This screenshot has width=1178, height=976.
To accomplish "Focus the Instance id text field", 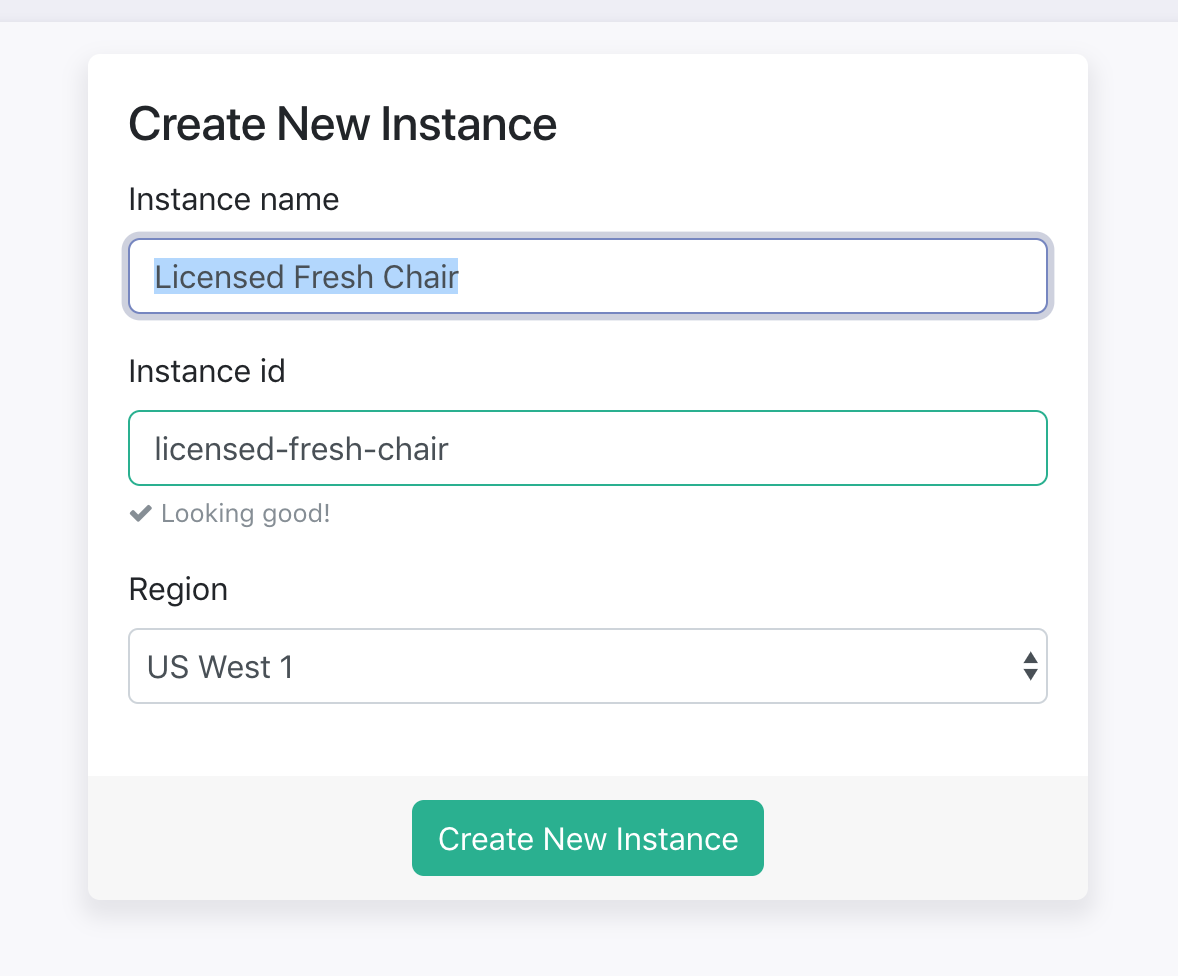I will point(587,448).
